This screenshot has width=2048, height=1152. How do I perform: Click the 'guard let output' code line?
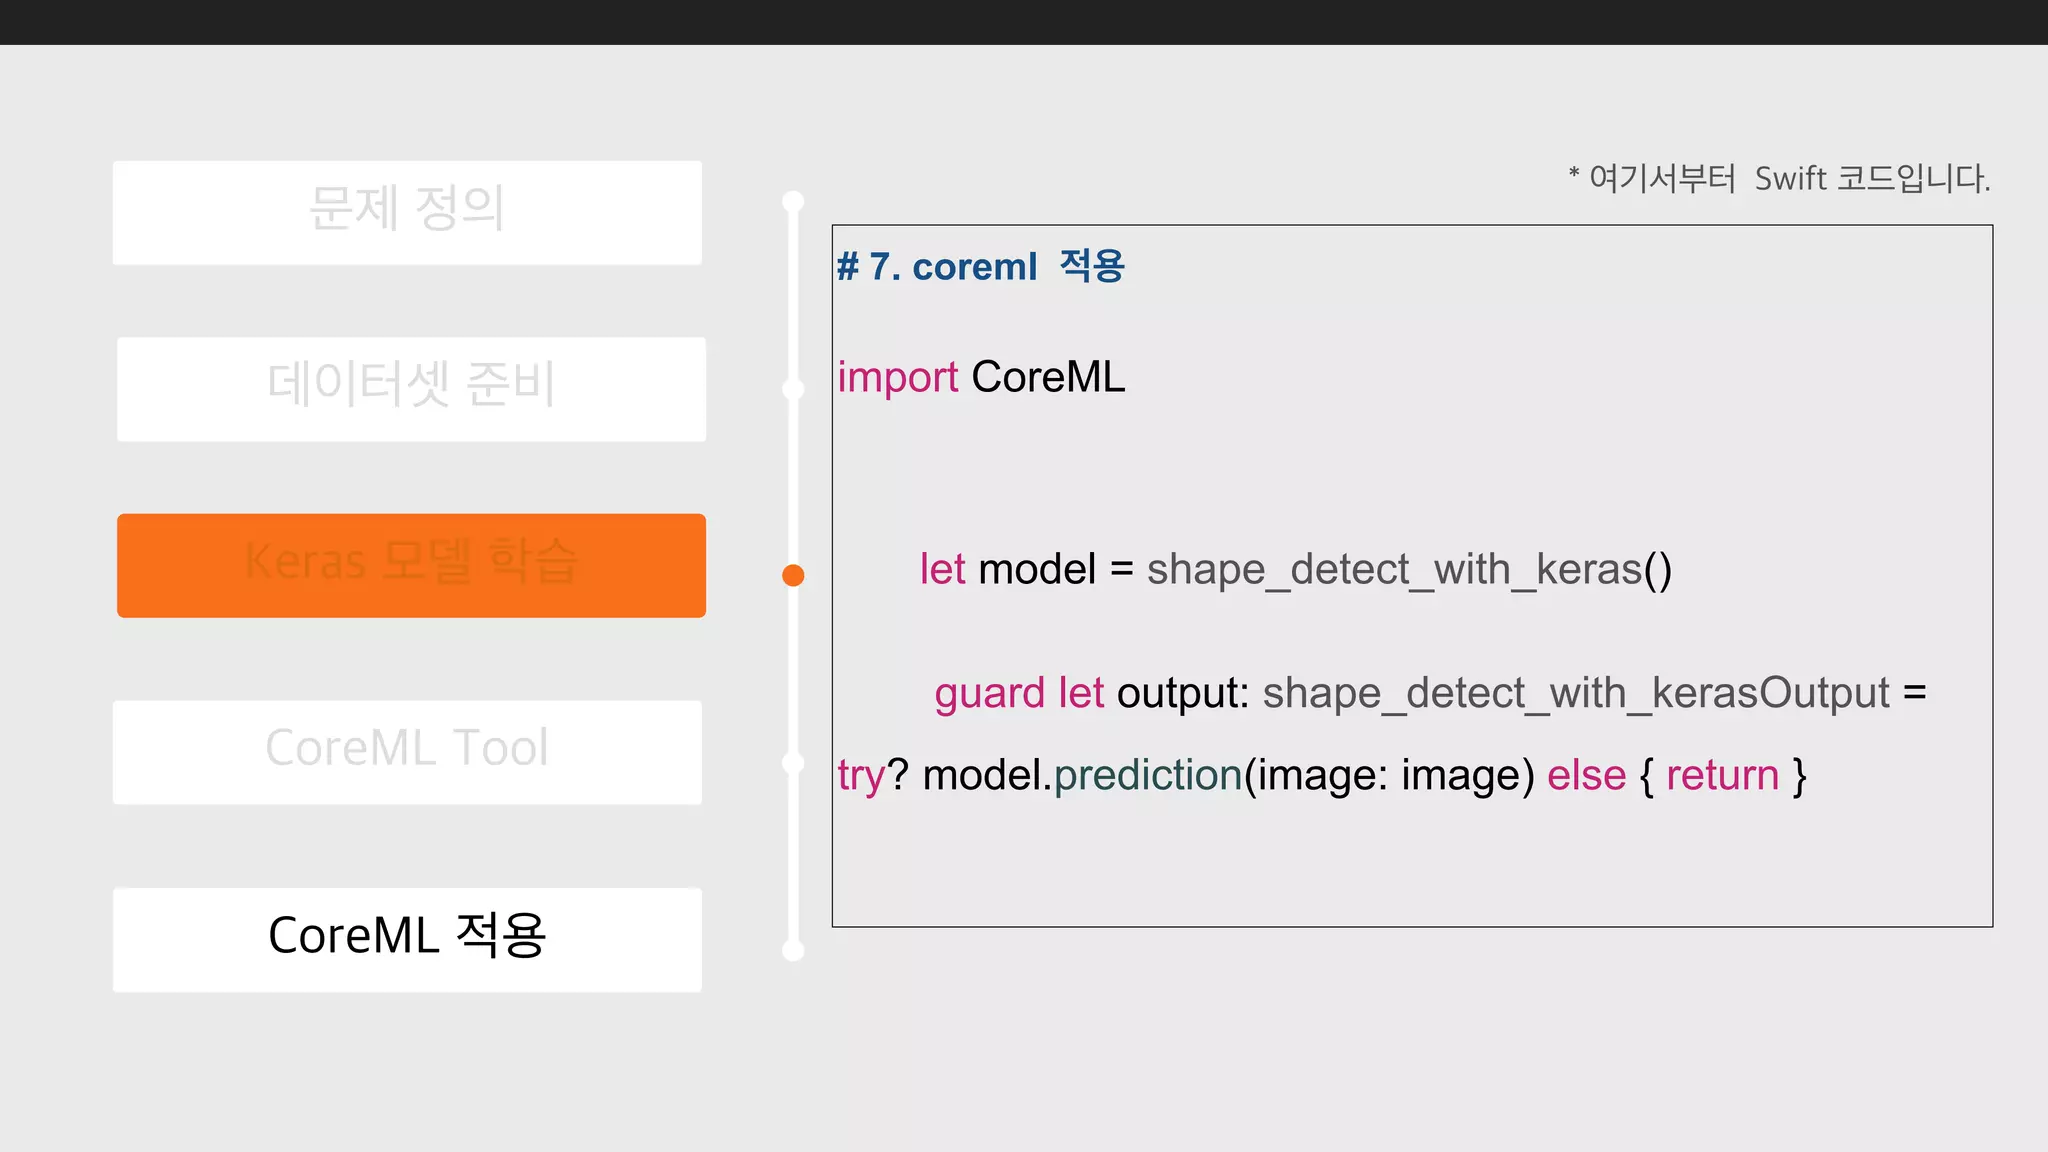pyautogui.click(x=1430, y=693)
